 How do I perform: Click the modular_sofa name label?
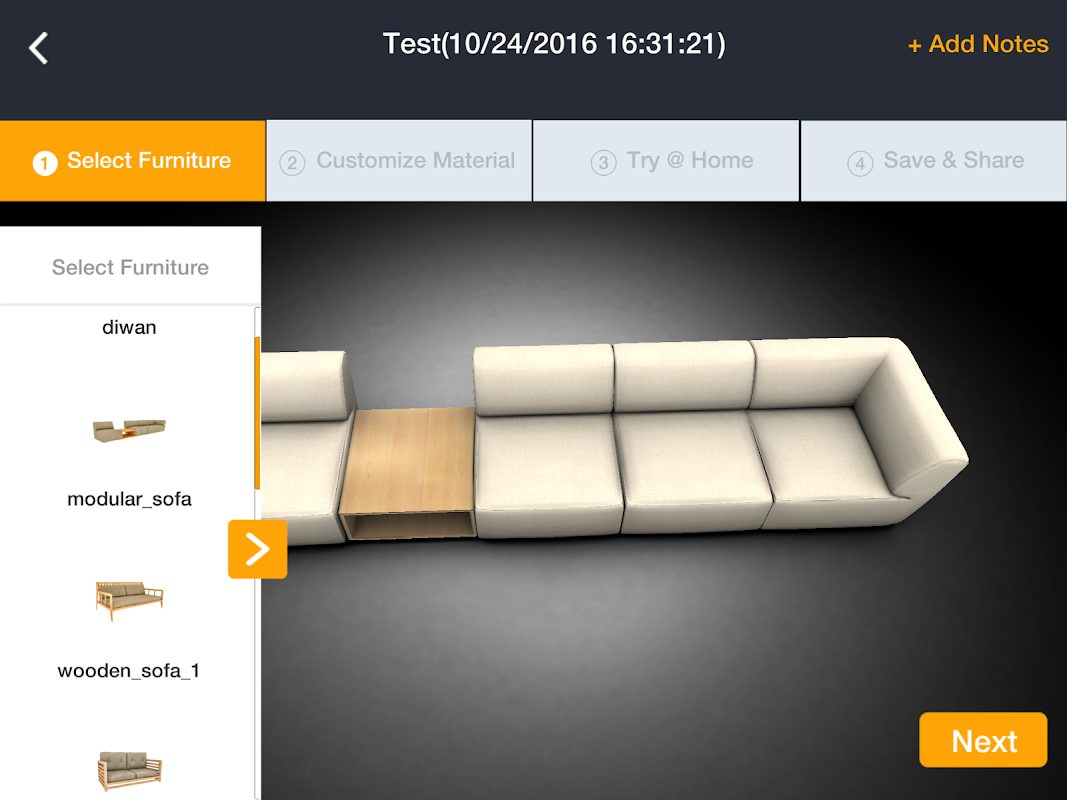(x=129, y=499)
